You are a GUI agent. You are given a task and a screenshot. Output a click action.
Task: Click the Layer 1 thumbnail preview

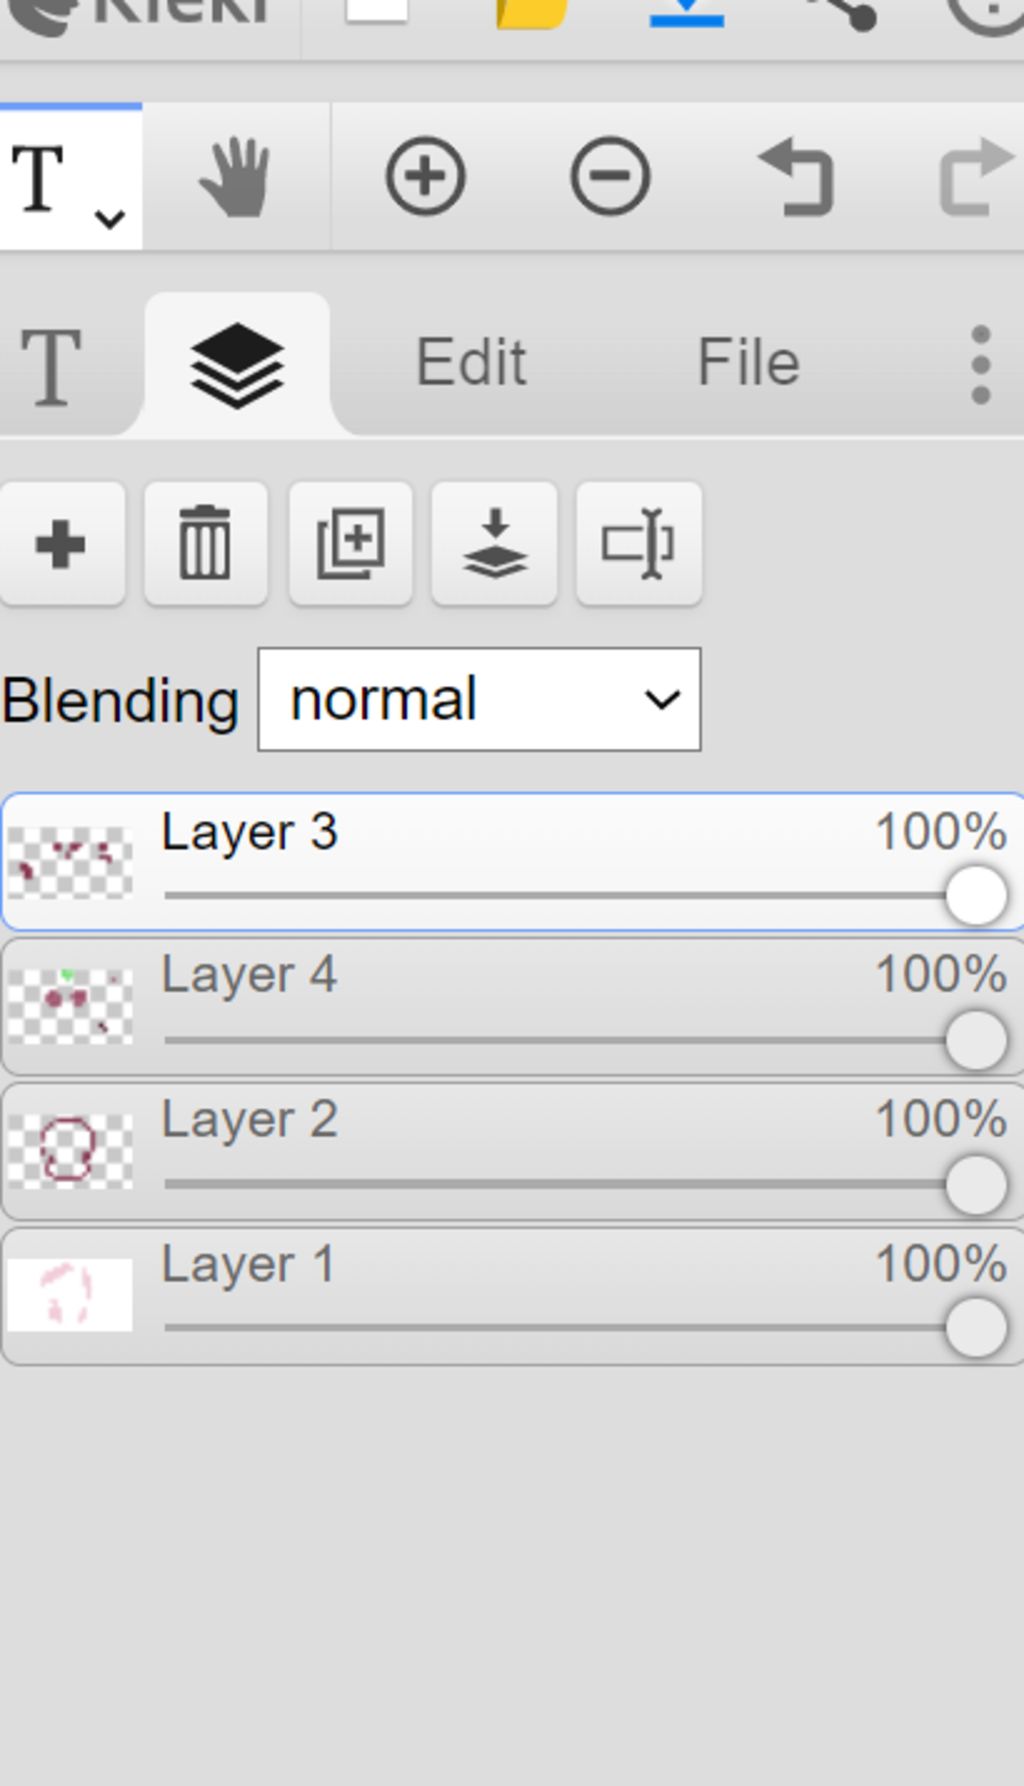pos(70,1295)
